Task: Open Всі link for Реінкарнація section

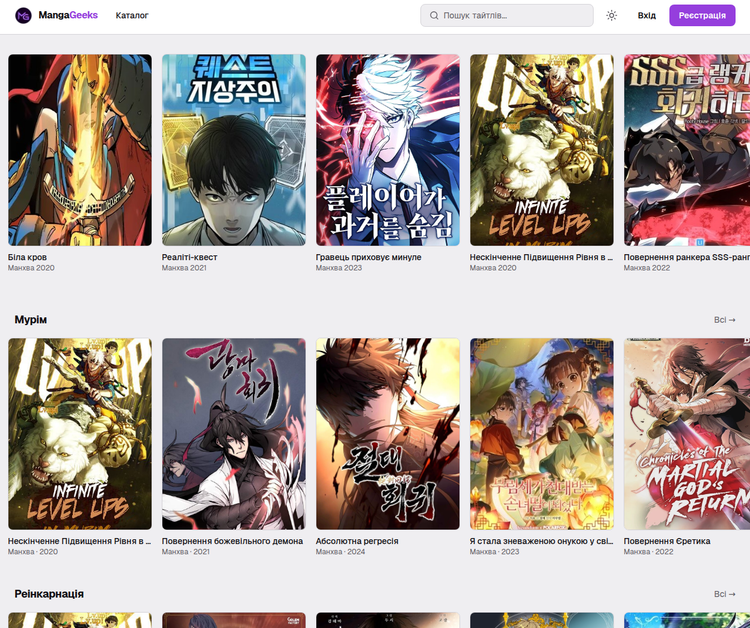Action: 724,594
